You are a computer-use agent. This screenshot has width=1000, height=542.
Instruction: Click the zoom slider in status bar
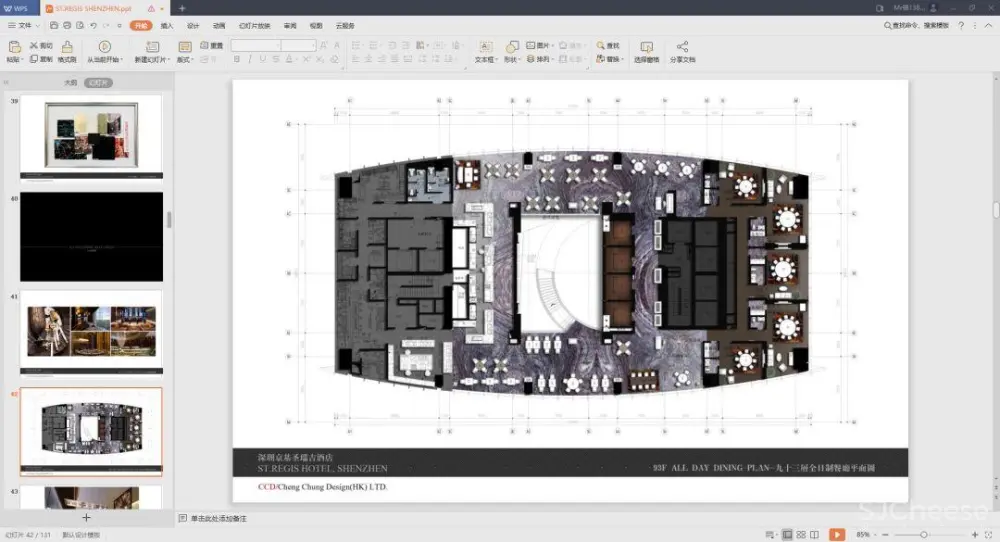pos(924,535)
